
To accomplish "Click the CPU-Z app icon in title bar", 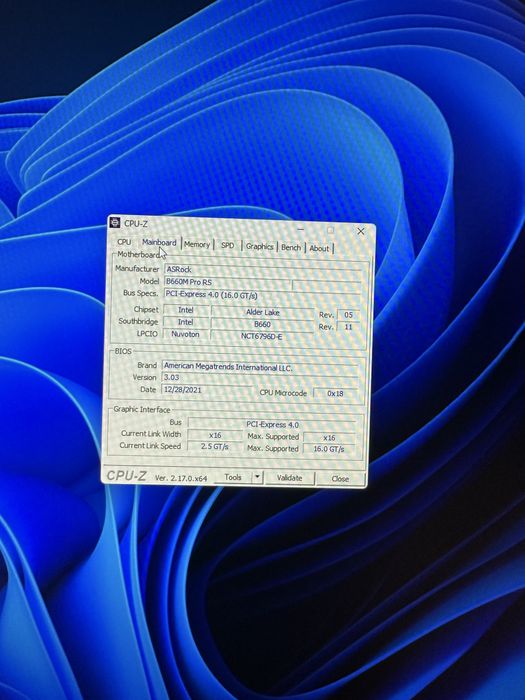I will [115, 222].
